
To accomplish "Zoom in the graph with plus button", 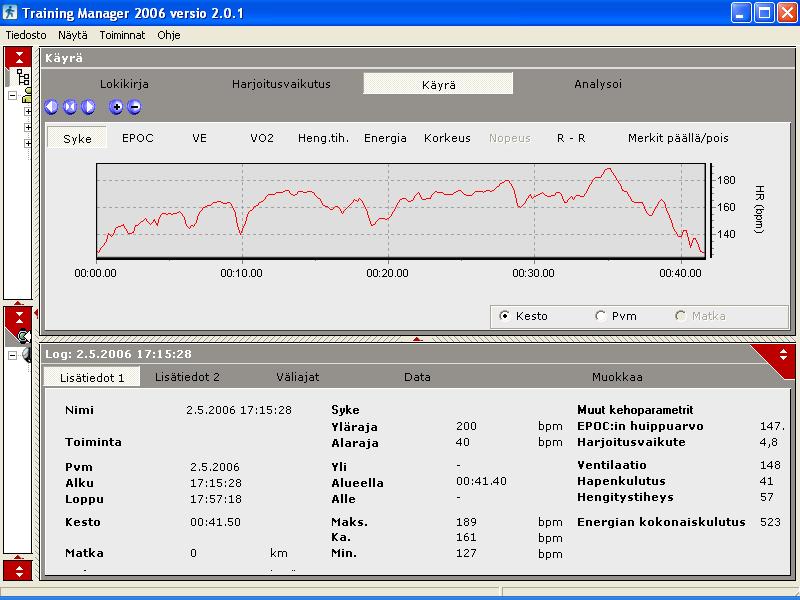I will coord(116,107).
